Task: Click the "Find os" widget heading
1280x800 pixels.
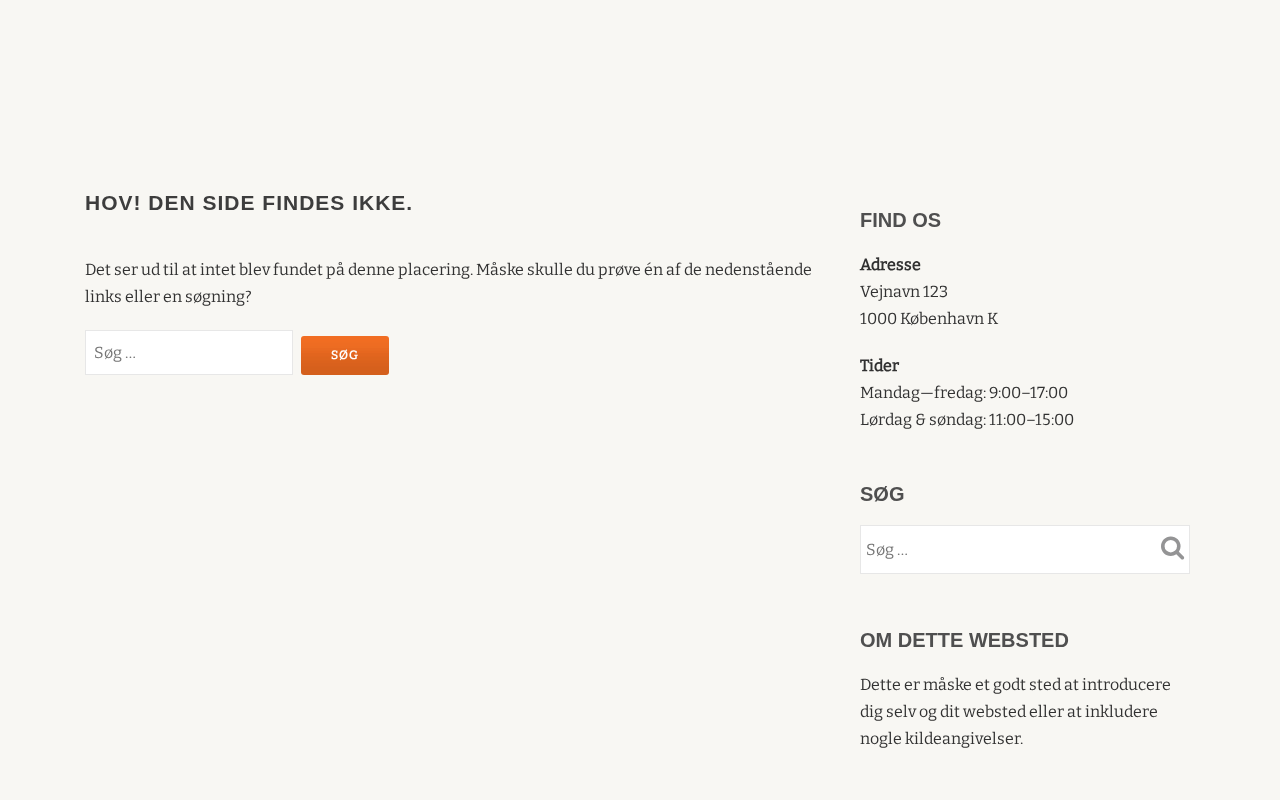Action: coord(900,220)
